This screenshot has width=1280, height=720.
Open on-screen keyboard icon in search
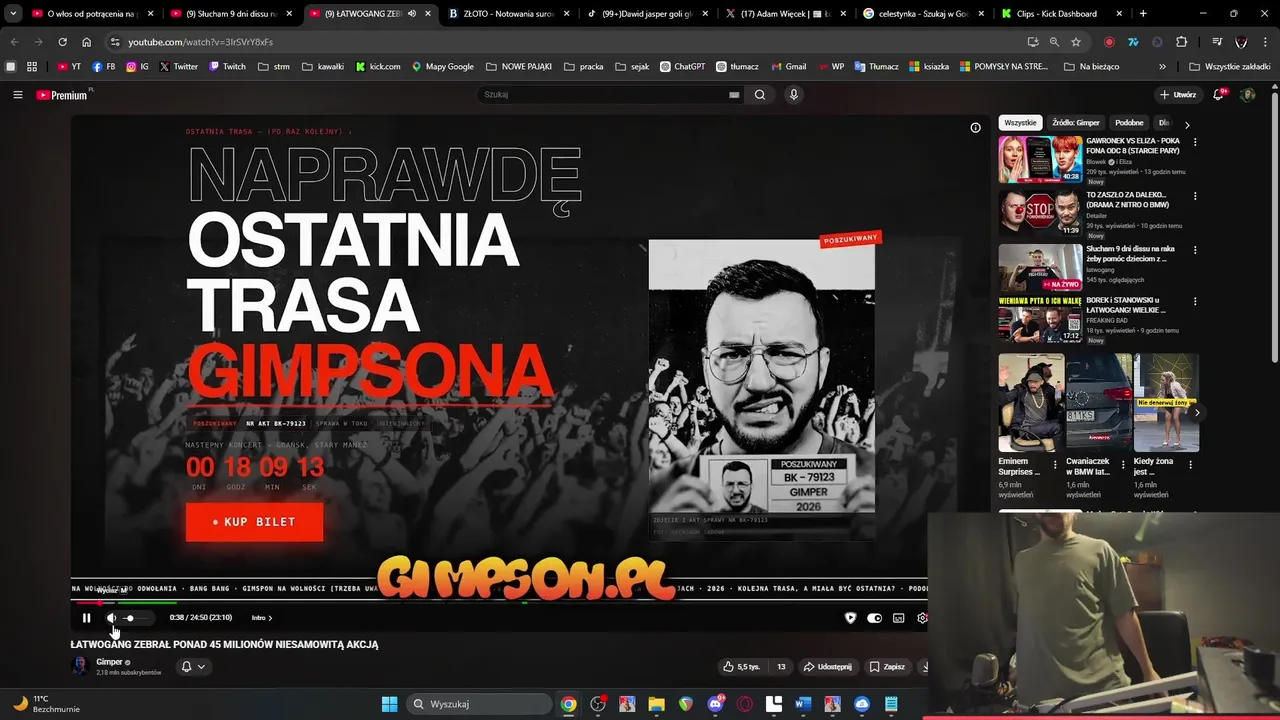[x=734, y=95]
